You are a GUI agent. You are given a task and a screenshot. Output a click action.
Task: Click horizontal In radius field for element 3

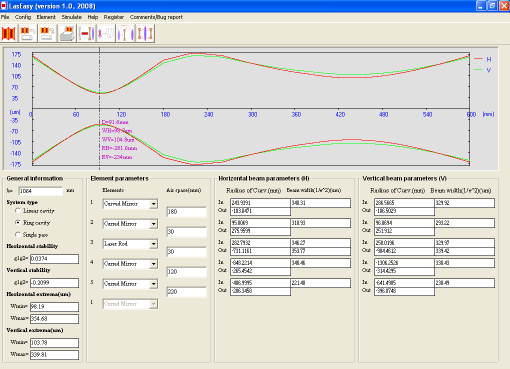tap(260, 243)
